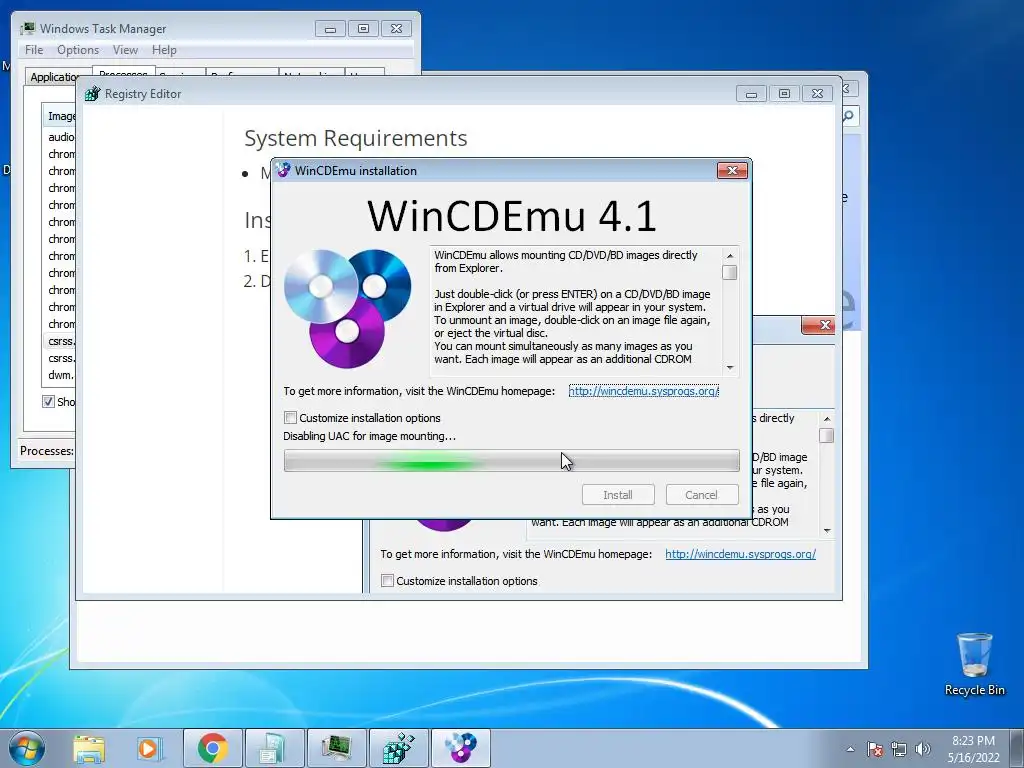Close the Registry Editor window
The image size is (1024, 768).
[x=817, y=94]
